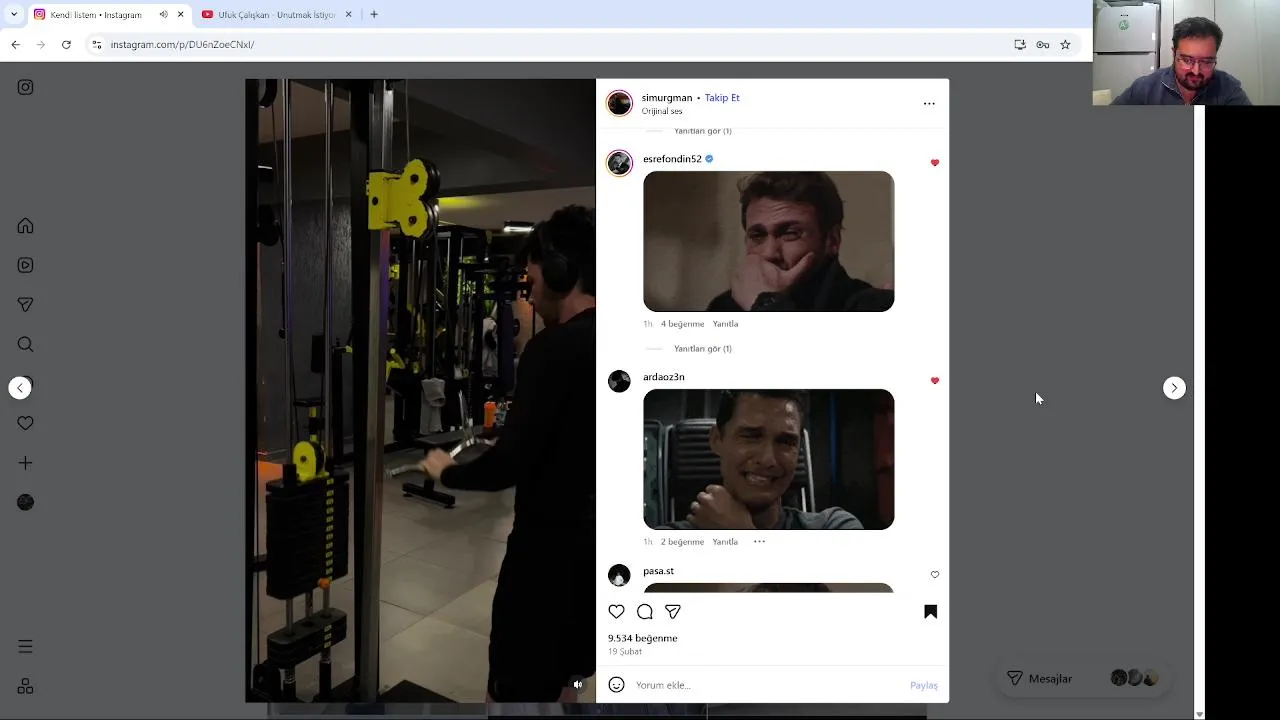1280x720 pixels.
Task: Open own profile avatar in sidebar
Action: point(25,502)
